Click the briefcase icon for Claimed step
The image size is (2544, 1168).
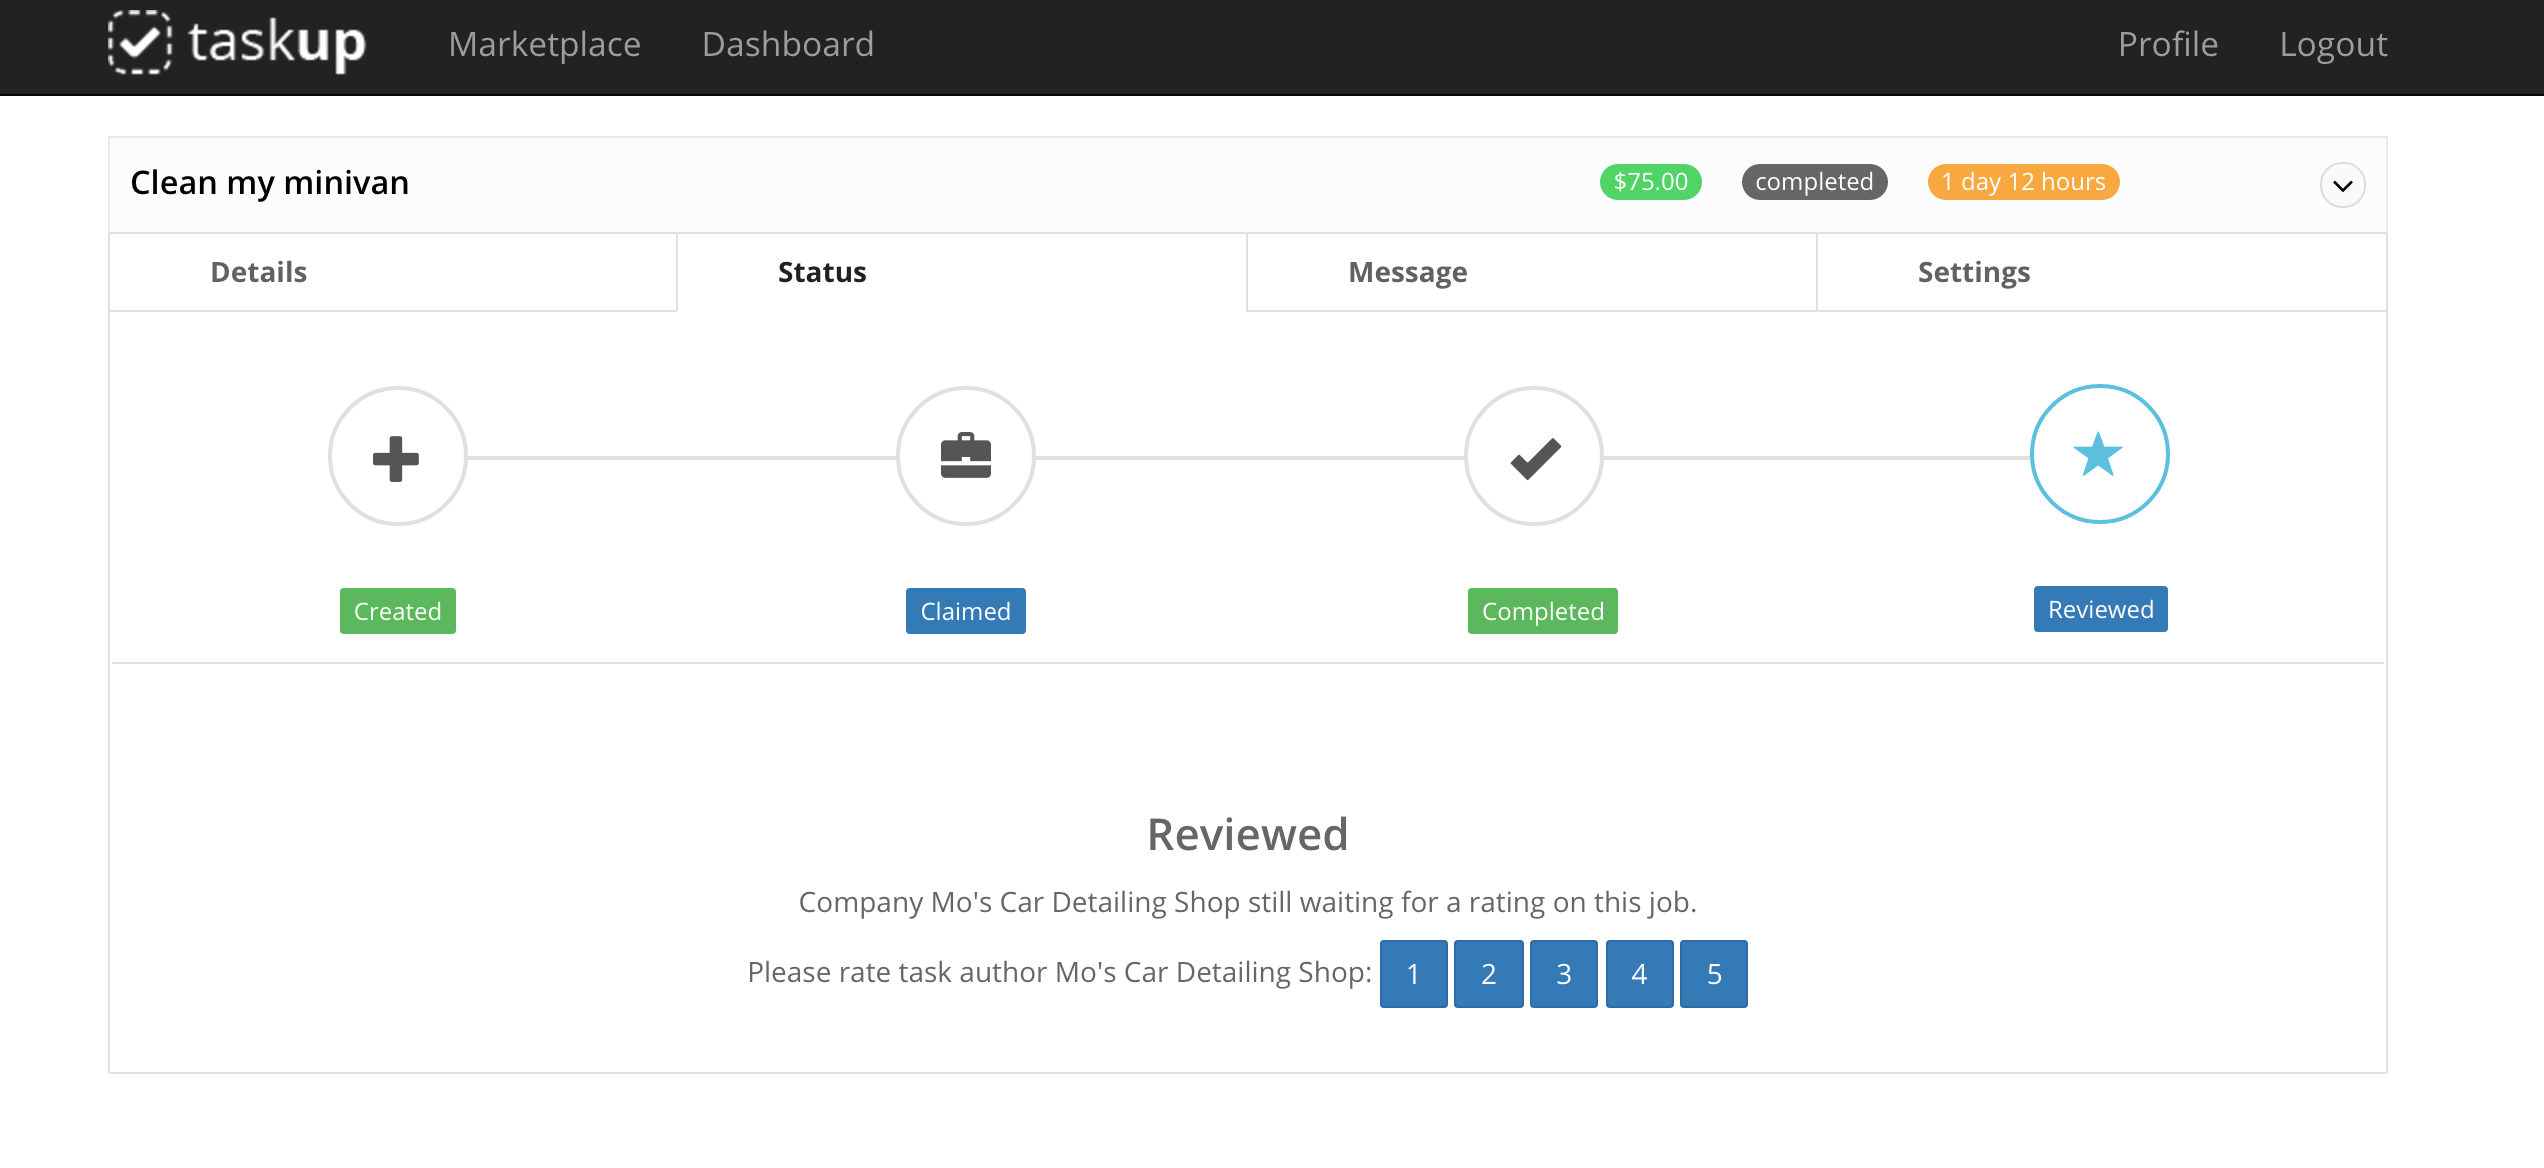pyautogui.click(x=965, y=457)
